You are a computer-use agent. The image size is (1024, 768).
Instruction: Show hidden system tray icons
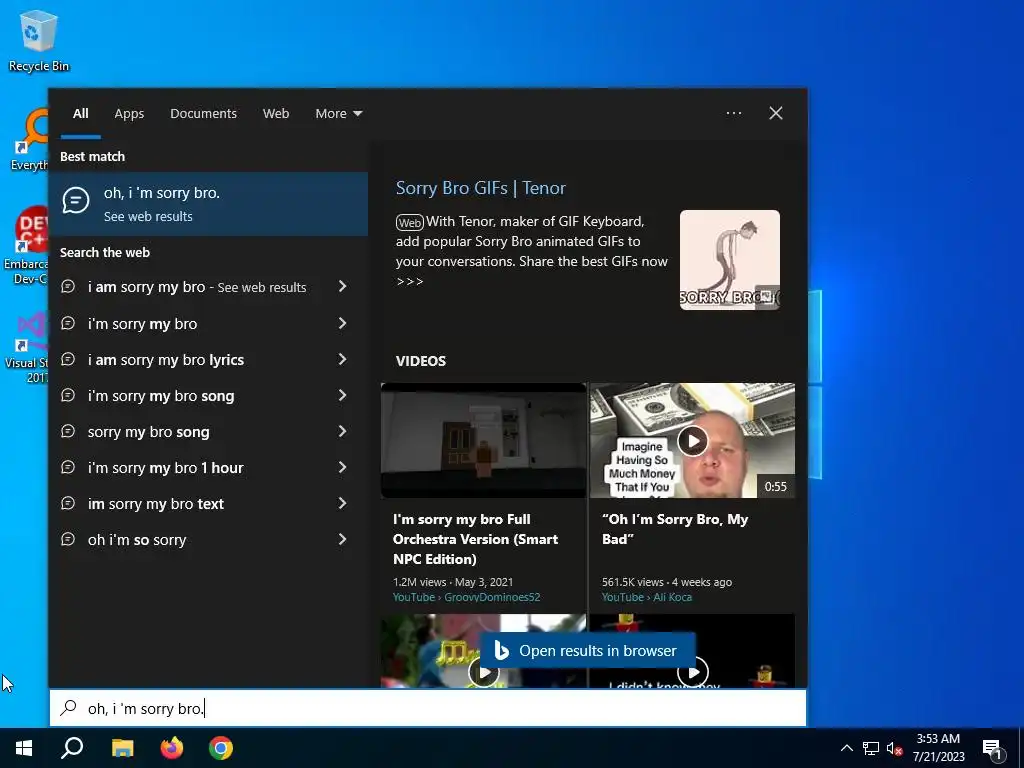click(846, 748)
